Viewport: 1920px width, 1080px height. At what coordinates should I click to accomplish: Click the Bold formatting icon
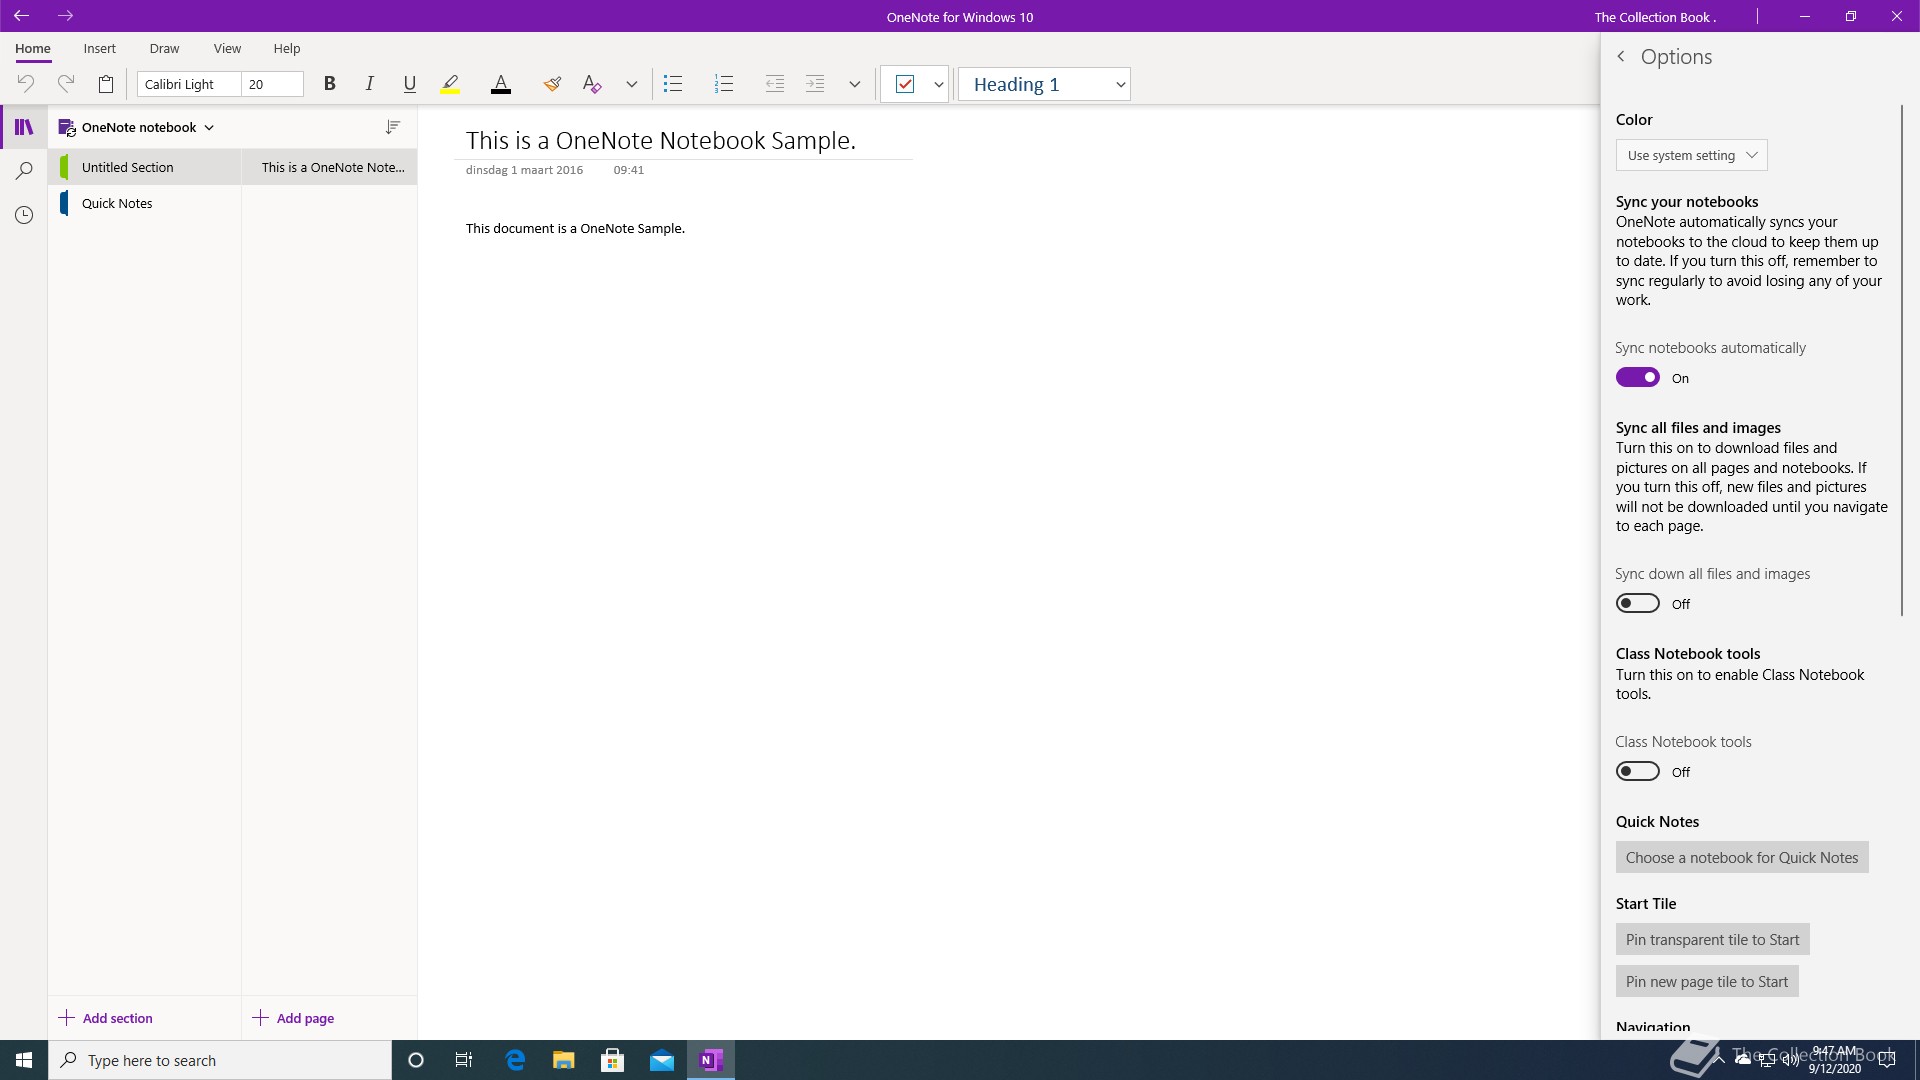tap(329, 84)
